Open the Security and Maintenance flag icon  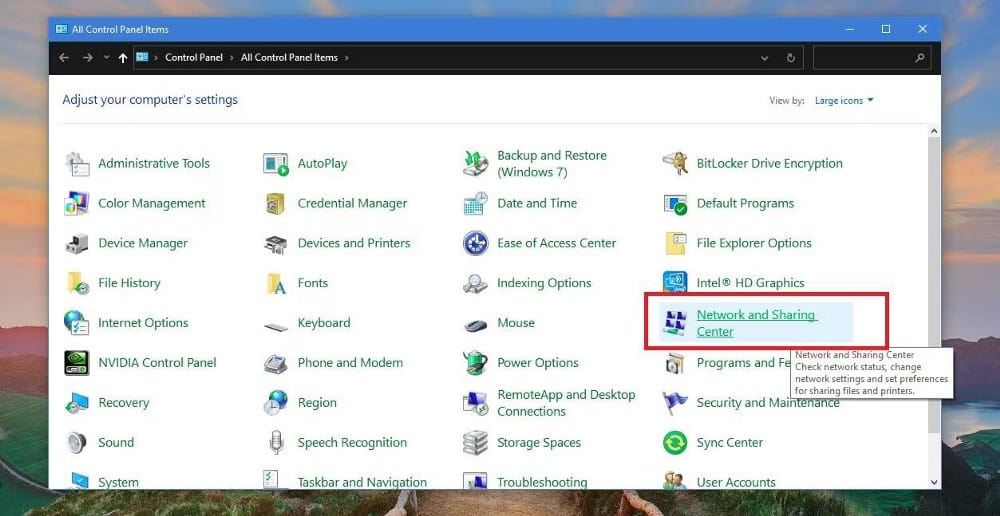tap(675, 403)
